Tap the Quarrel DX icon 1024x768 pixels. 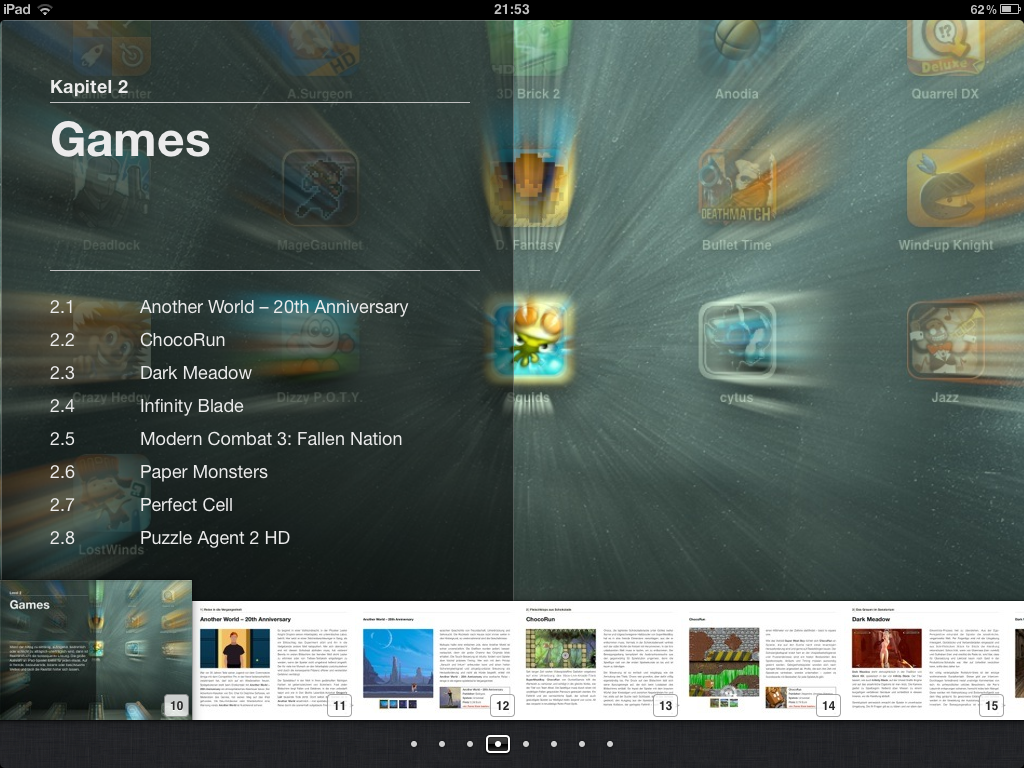(945, 45)
